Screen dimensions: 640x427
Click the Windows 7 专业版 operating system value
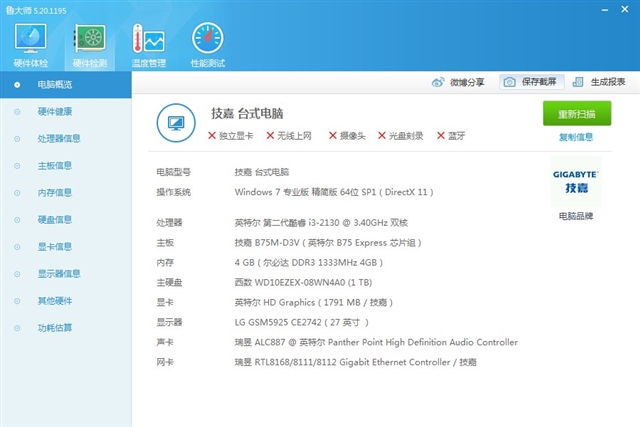click(x=334, y=192)
